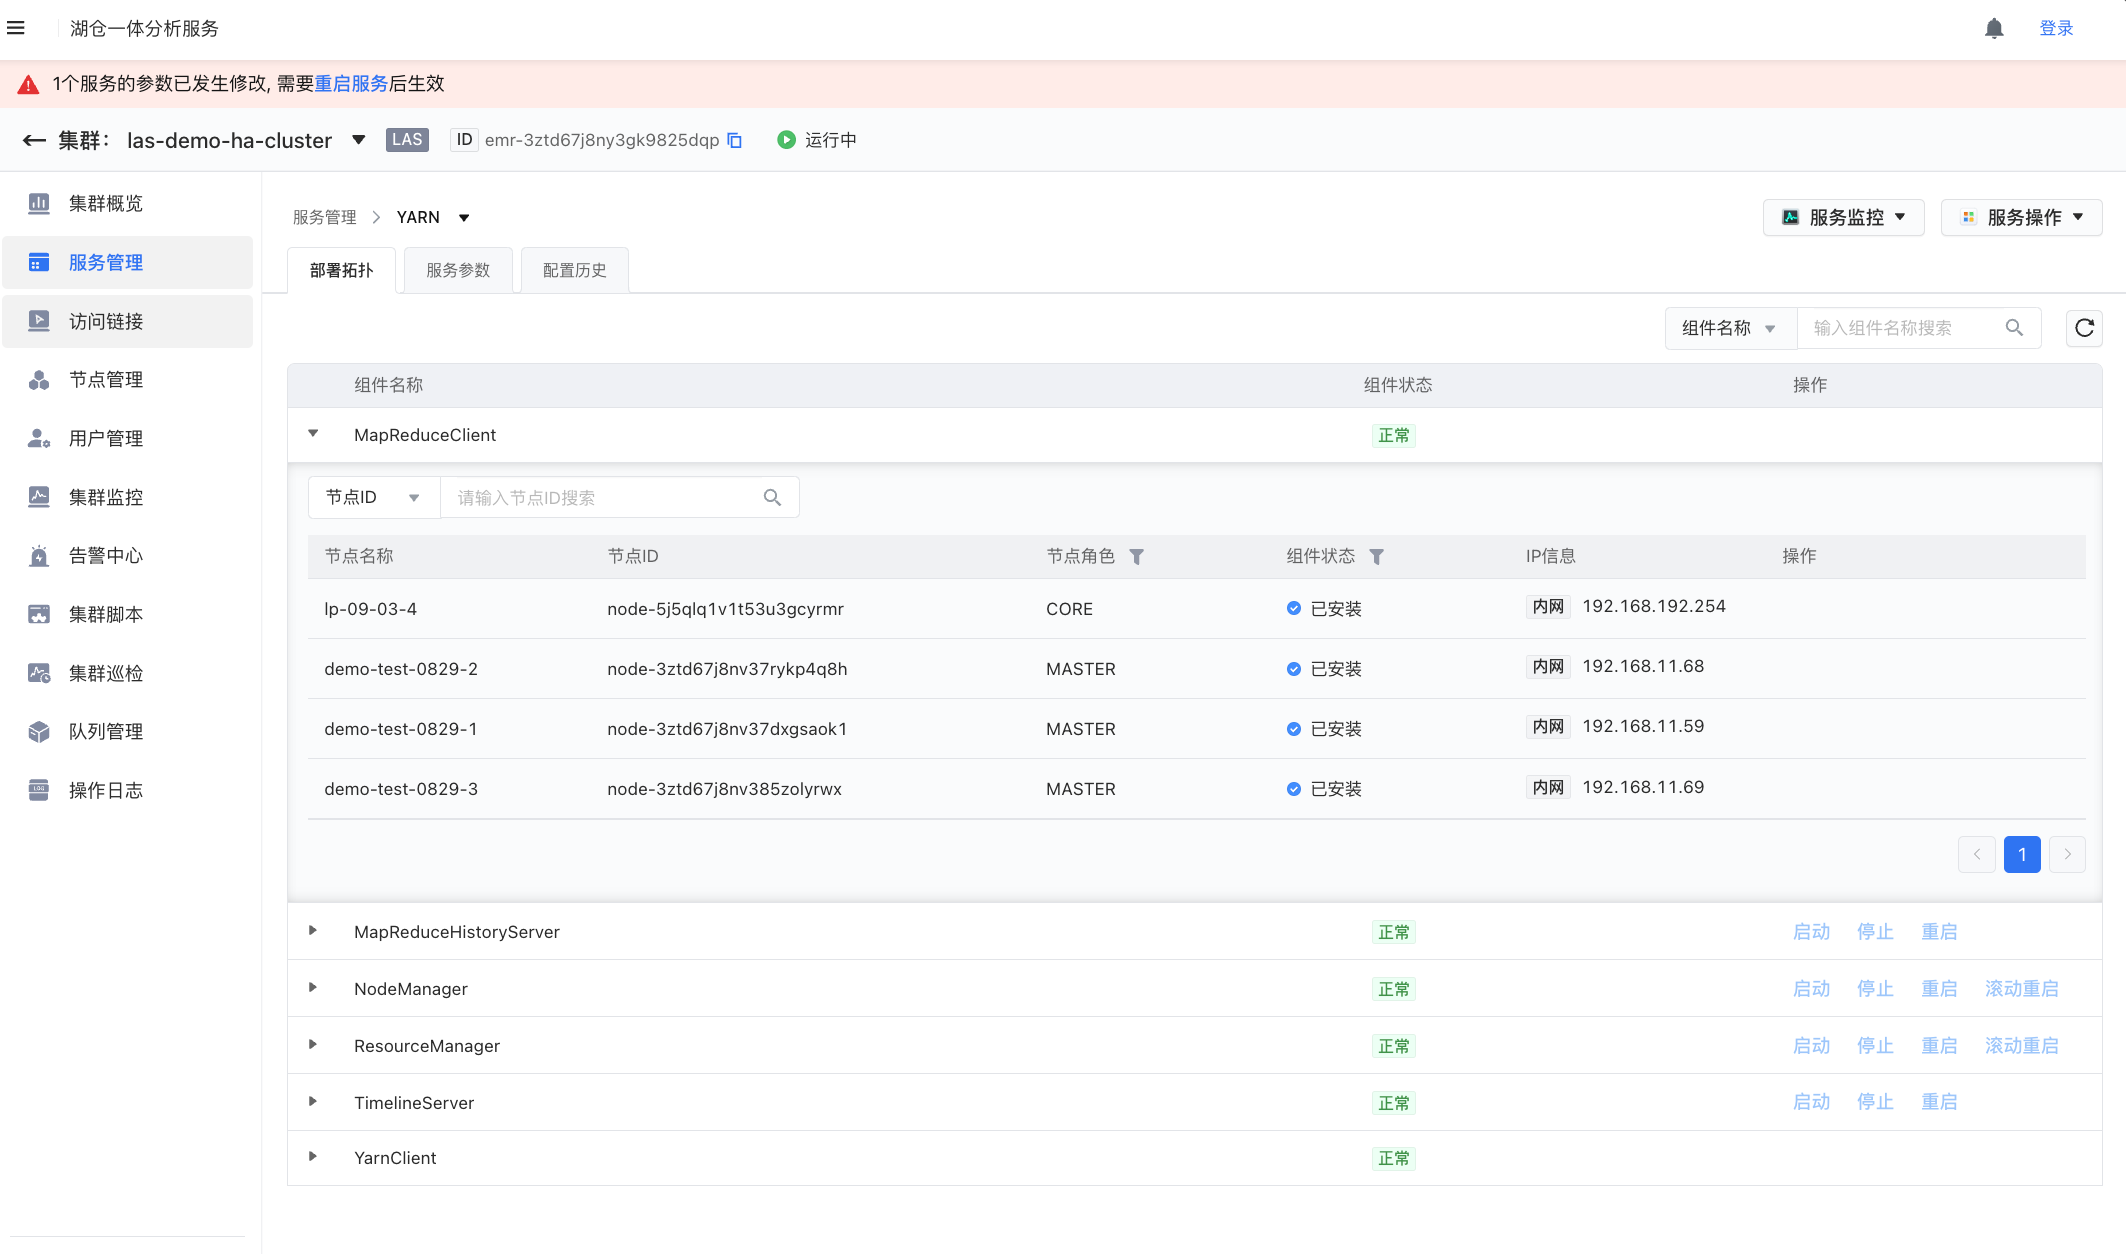Open the 服务操作 dropdown
The image size is (2126, 1254).
point(2022,217)
